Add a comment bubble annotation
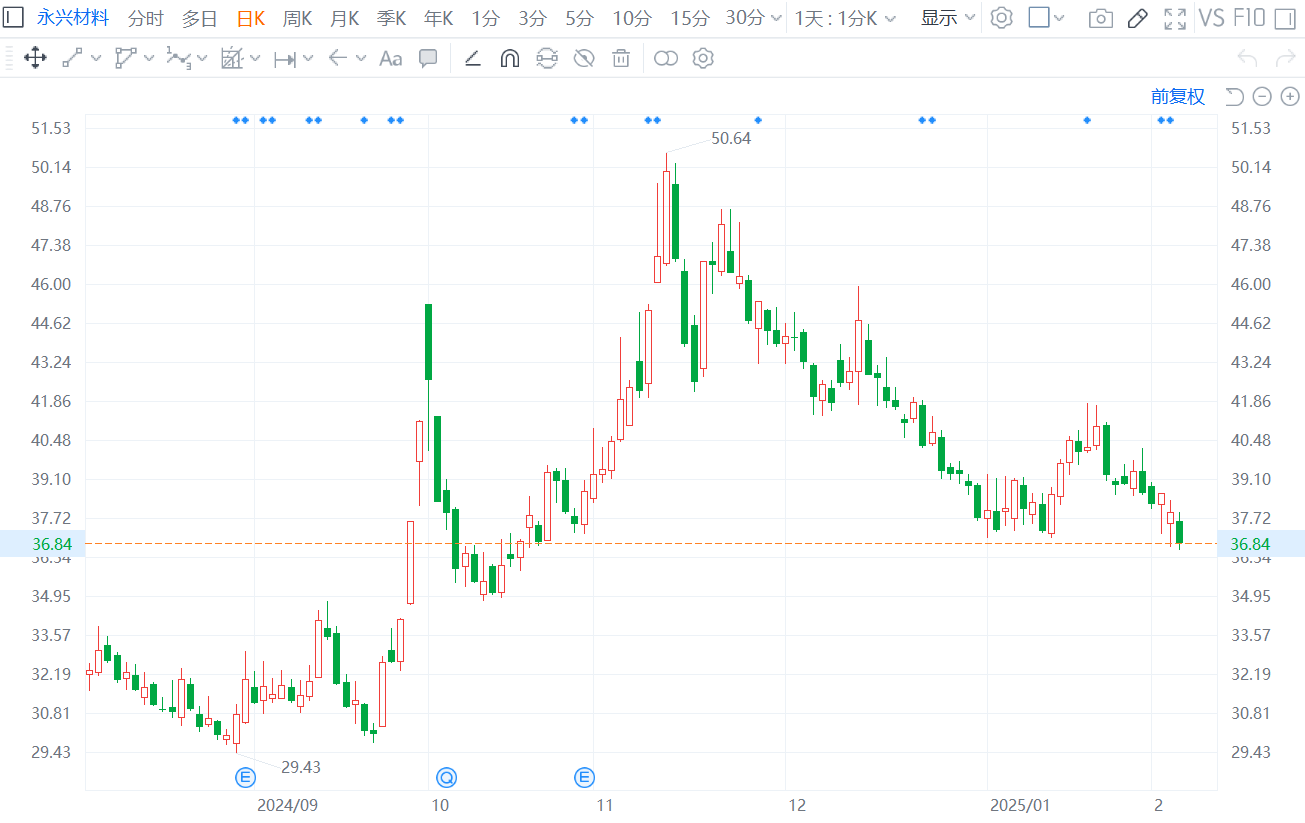 (428, 58)
